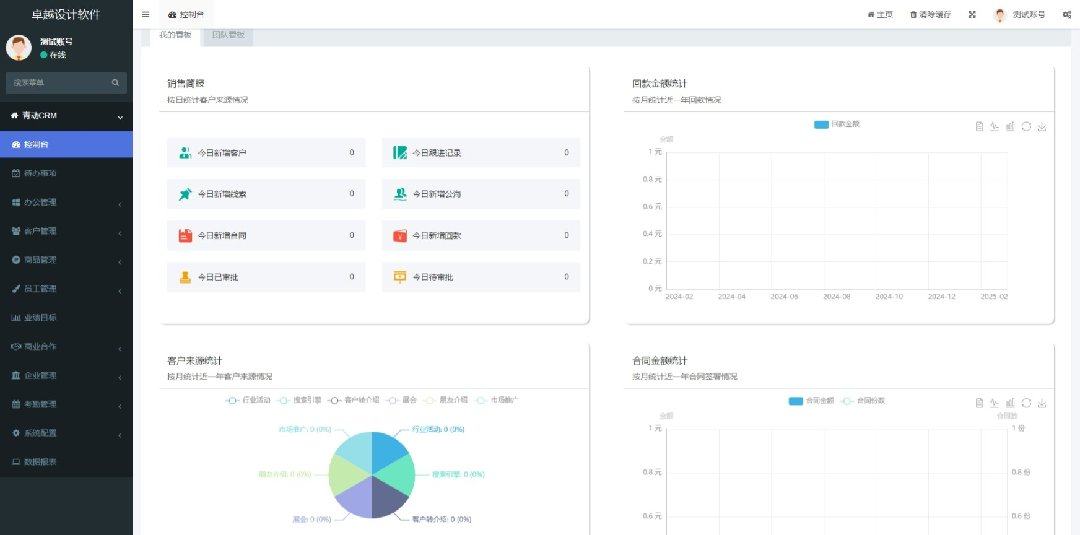Toggle the 回款金额 legend series

[837, 124]
